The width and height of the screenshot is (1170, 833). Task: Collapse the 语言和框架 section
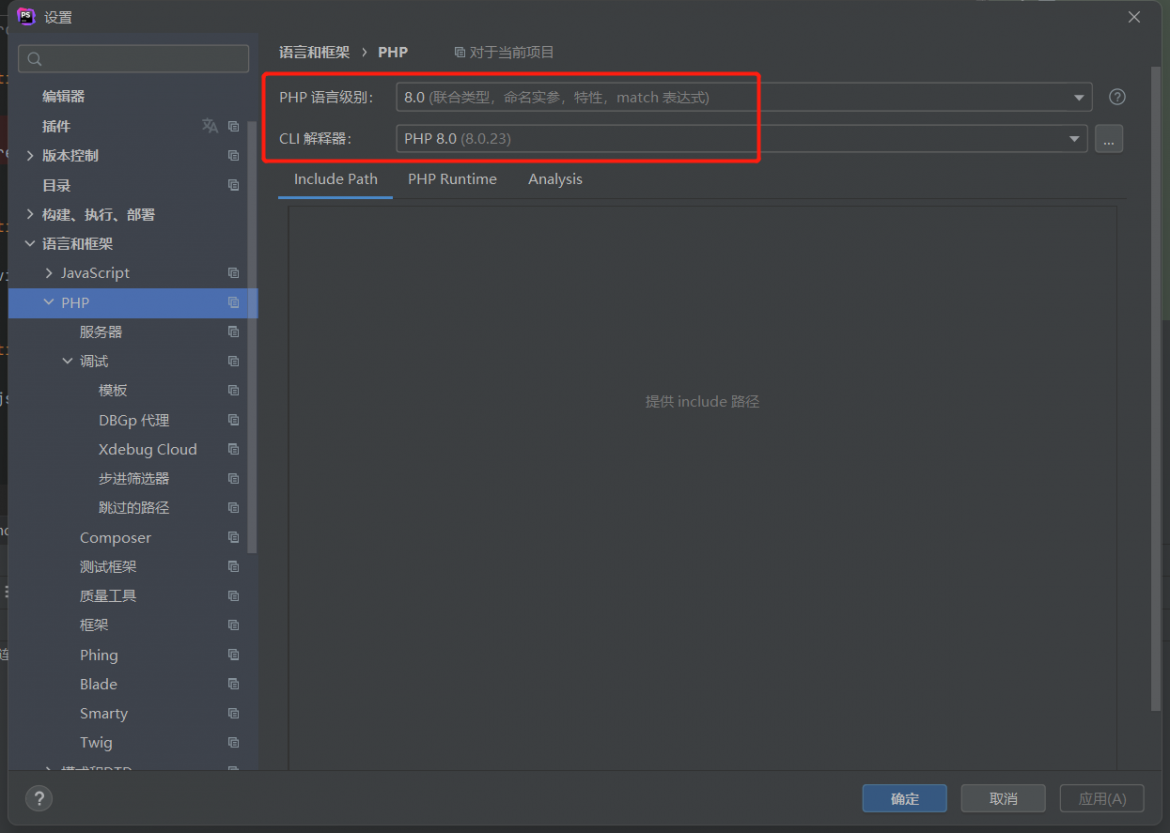click(30, 243)
